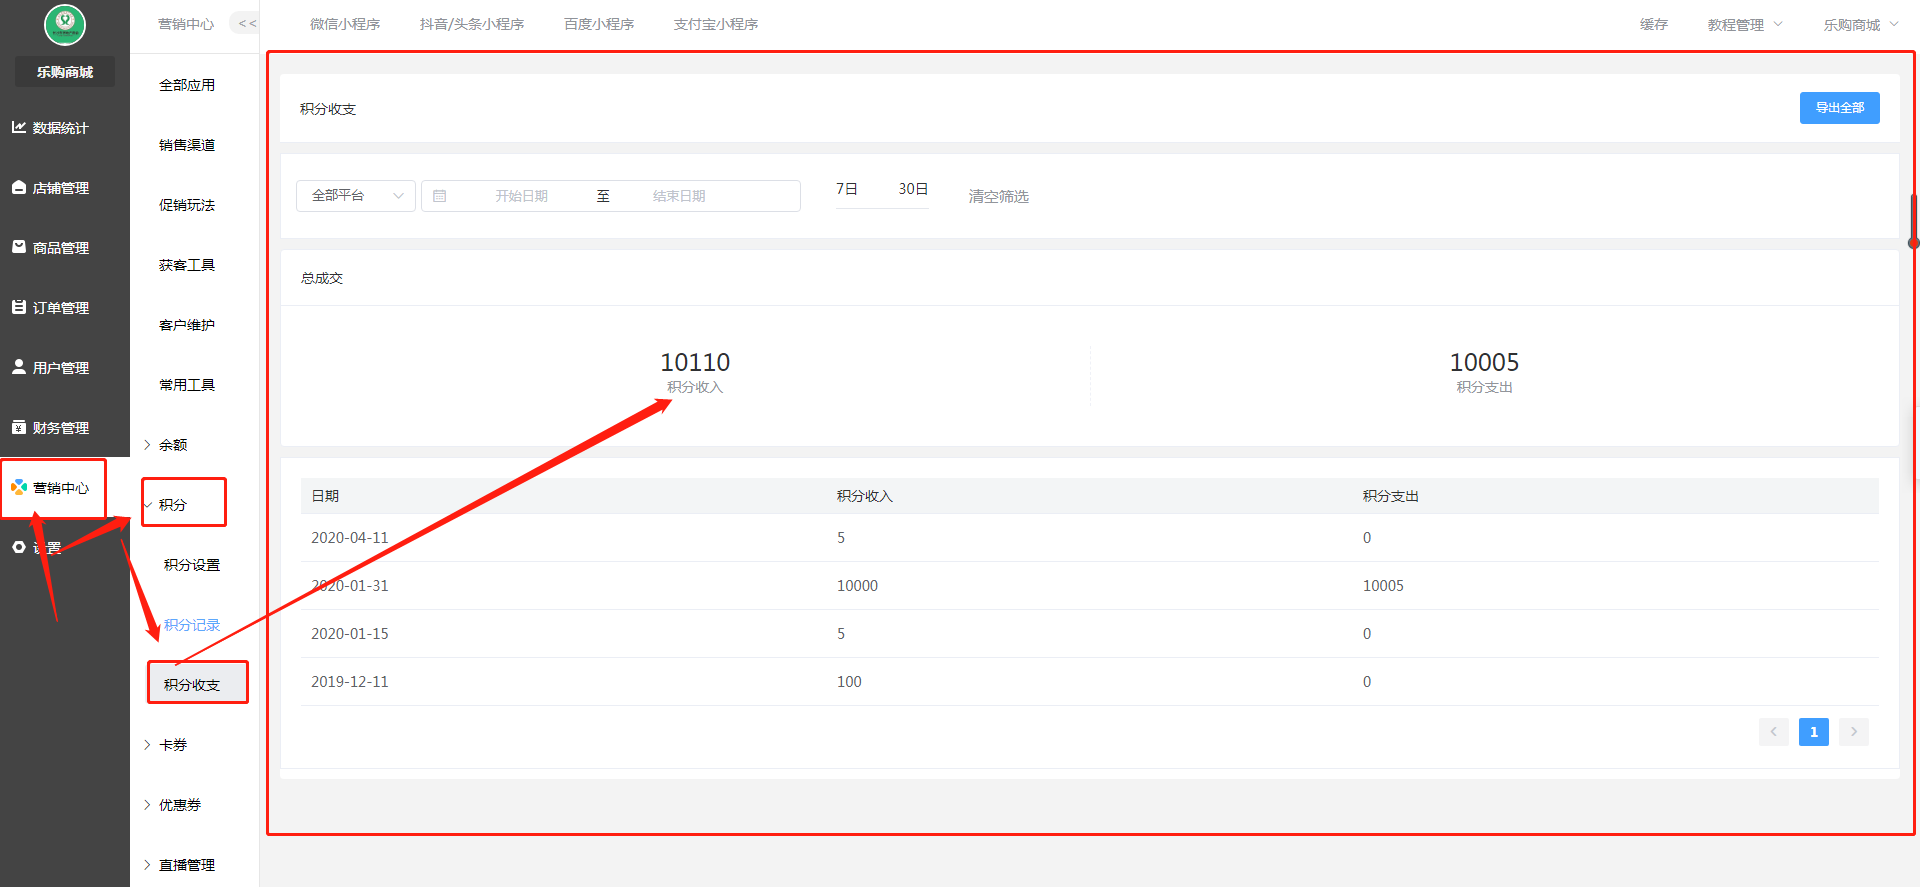Switch to 微信小程序 tab
The height and width of the screenshot is (887, 1920).
coord(345,24)
